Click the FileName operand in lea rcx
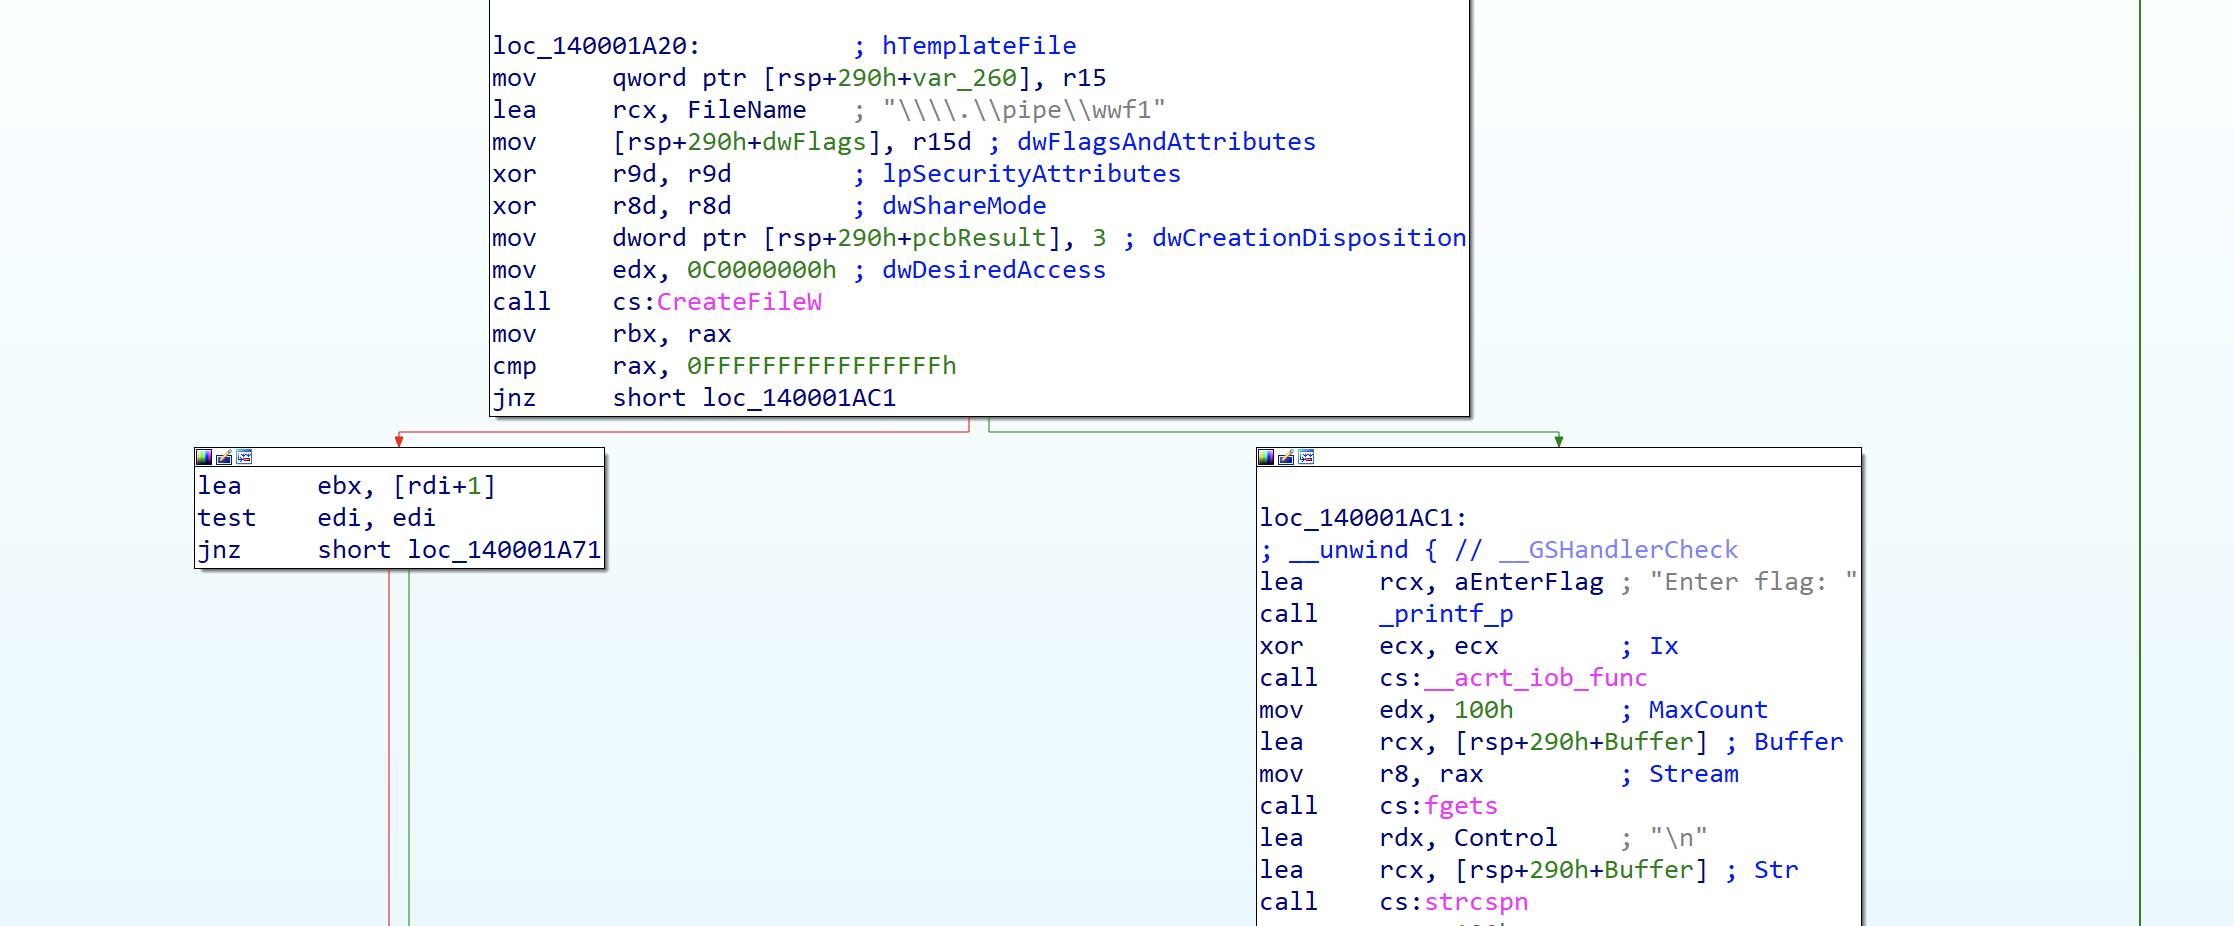Viewport: 2234px width, 926px height. tap(746, 110)
